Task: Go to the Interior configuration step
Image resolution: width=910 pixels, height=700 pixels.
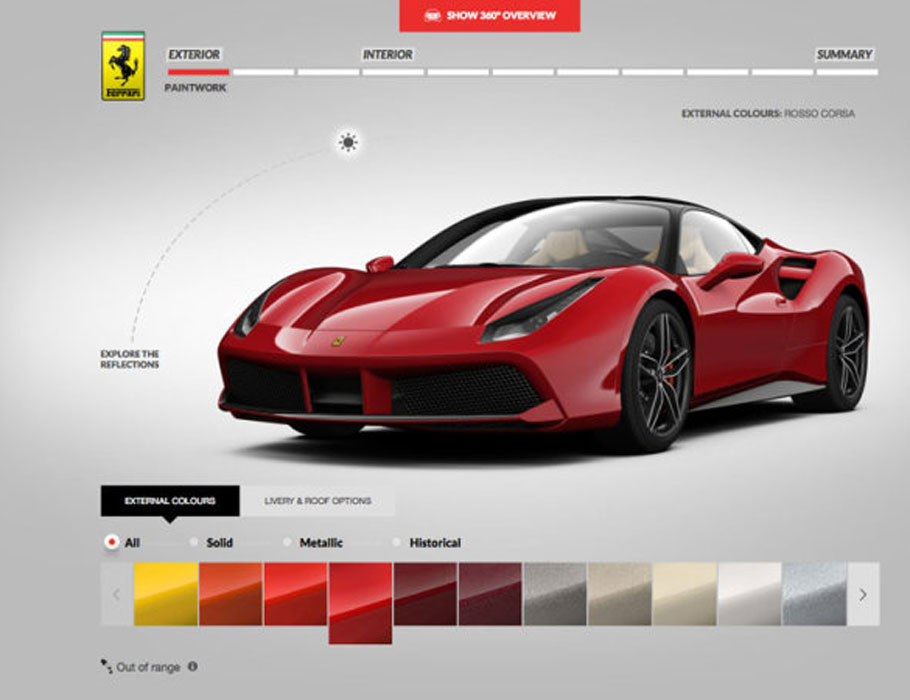Action: pyautogui.click(x=387, y=55)
